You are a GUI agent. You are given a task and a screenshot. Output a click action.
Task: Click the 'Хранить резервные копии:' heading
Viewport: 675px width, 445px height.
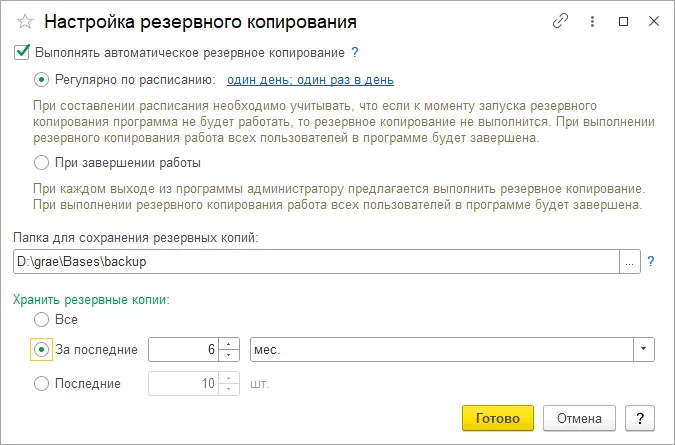click(x=91, y=300)
